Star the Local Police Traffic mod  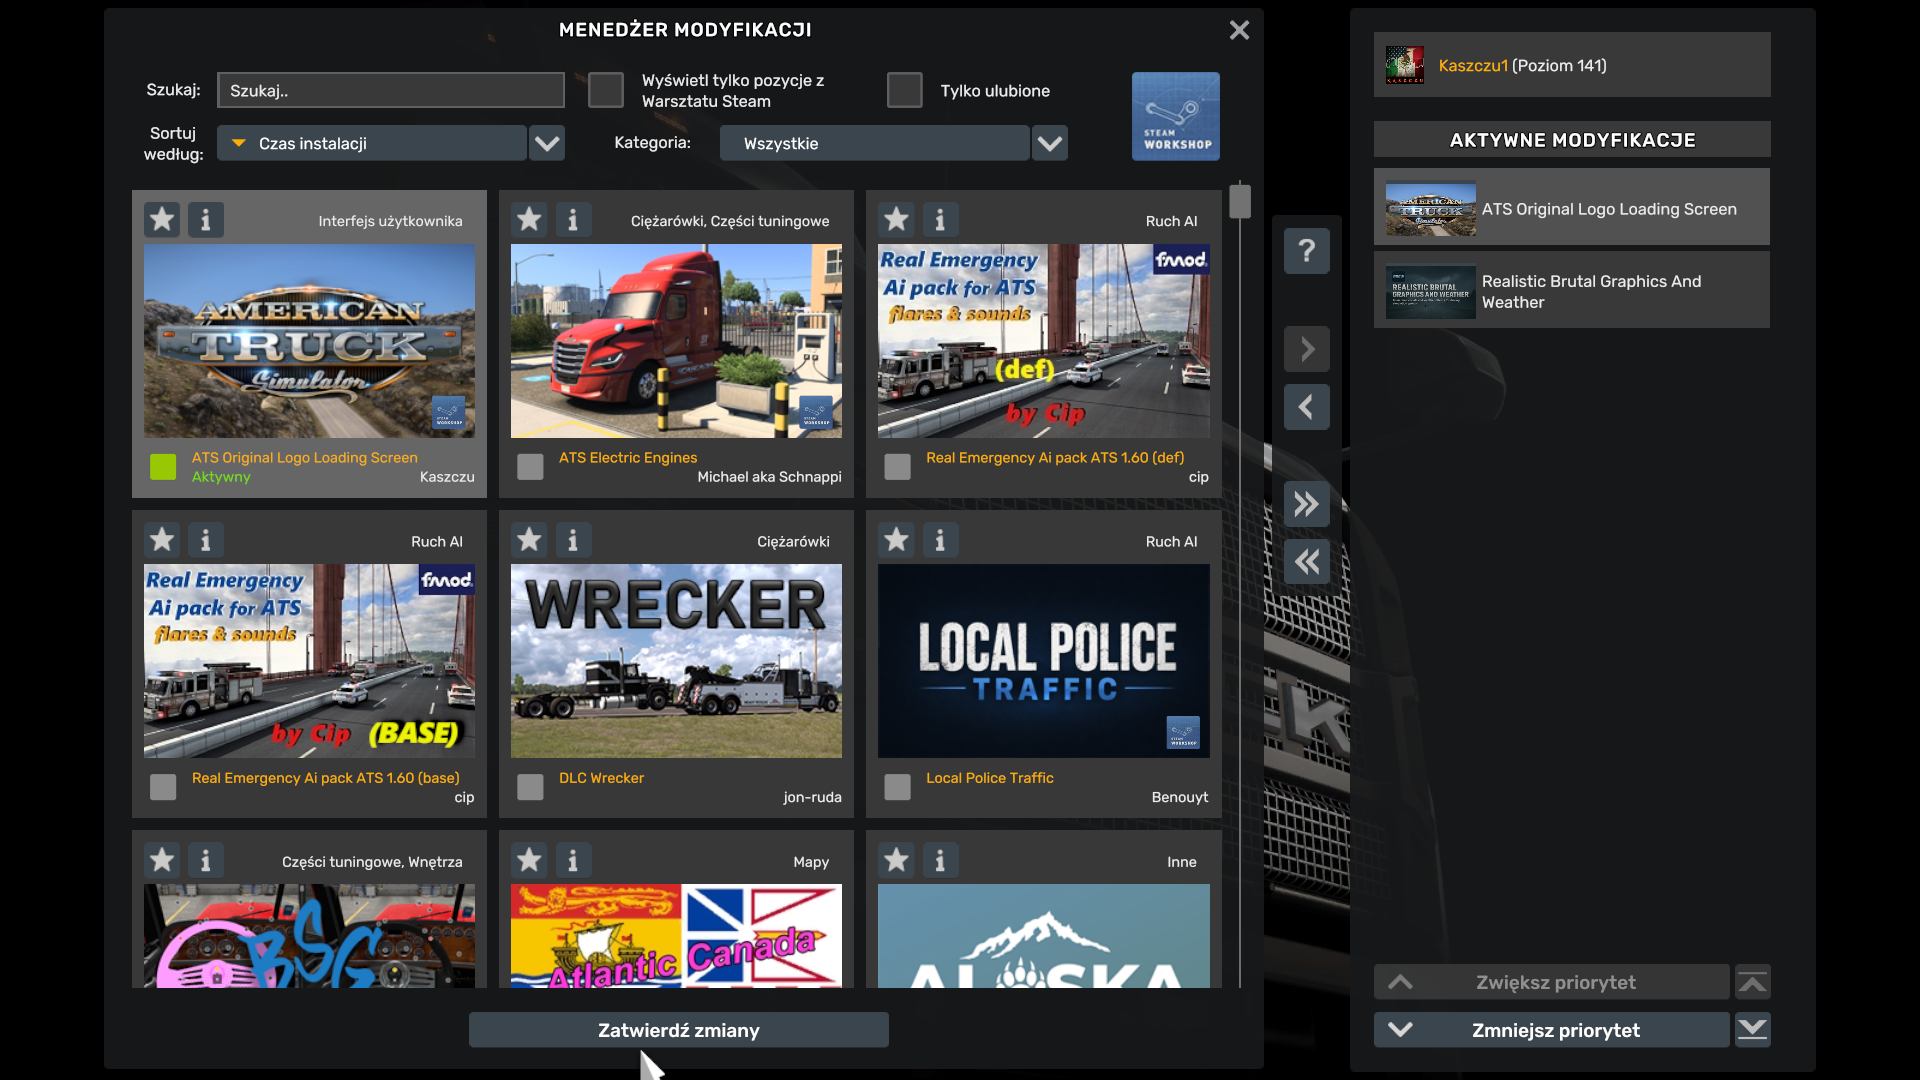tap(896, 540)
